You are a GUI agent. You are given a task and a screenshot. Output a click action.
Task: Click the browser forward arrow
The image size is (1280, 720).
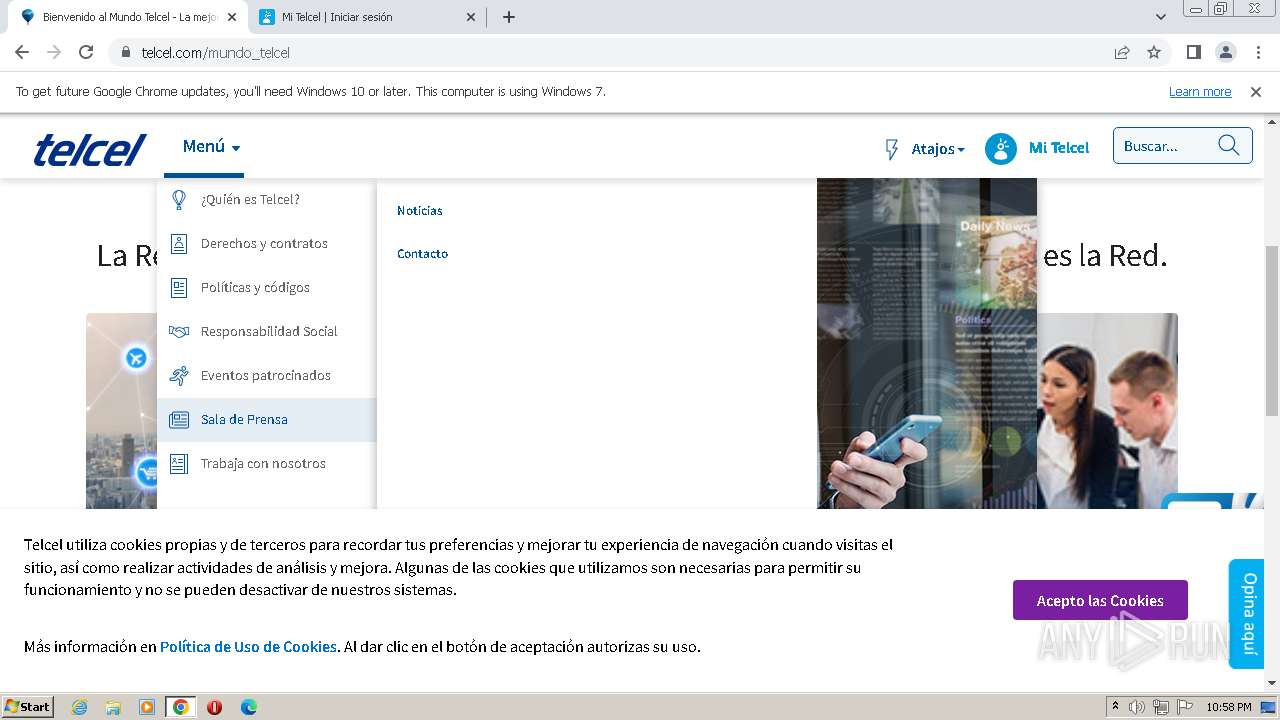click(x=54, y=52)
